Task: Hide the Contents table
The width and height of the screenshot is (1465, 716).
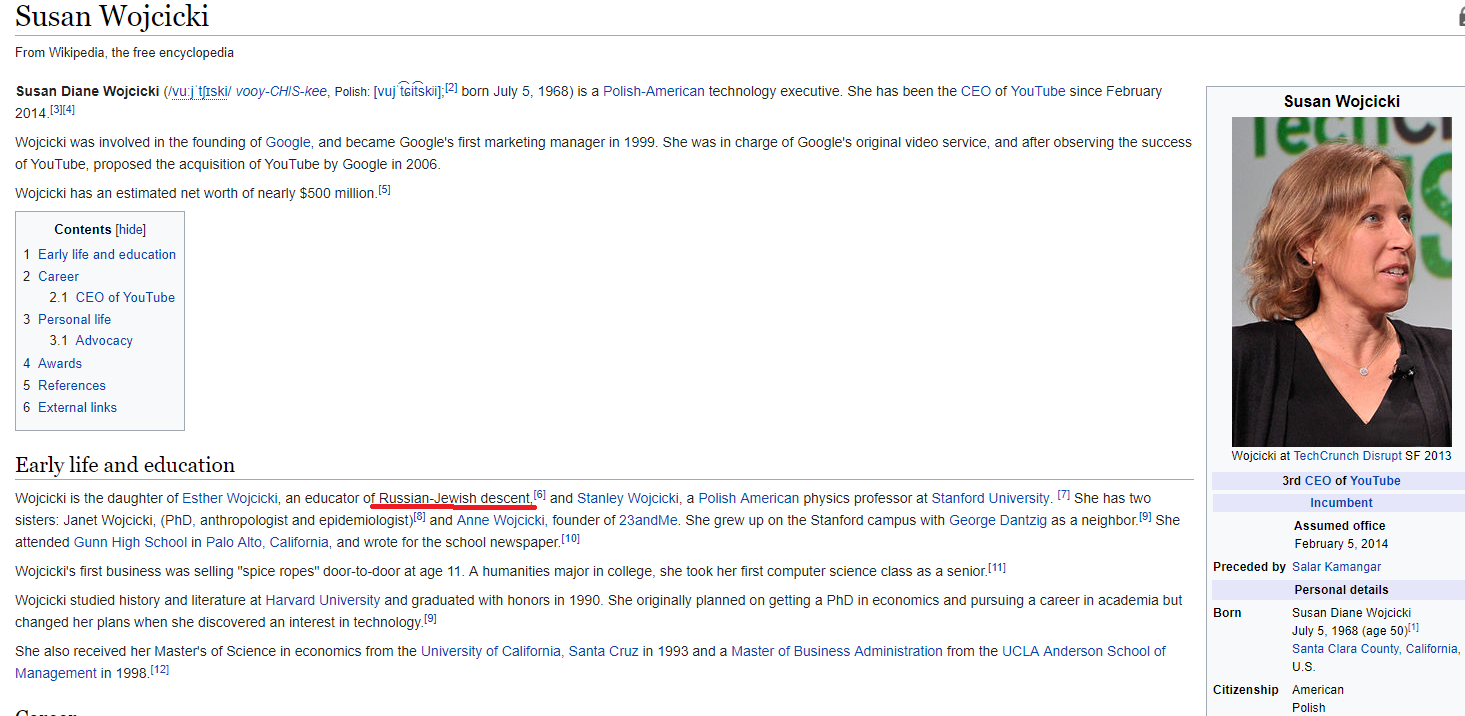Action: click(131, 230)
